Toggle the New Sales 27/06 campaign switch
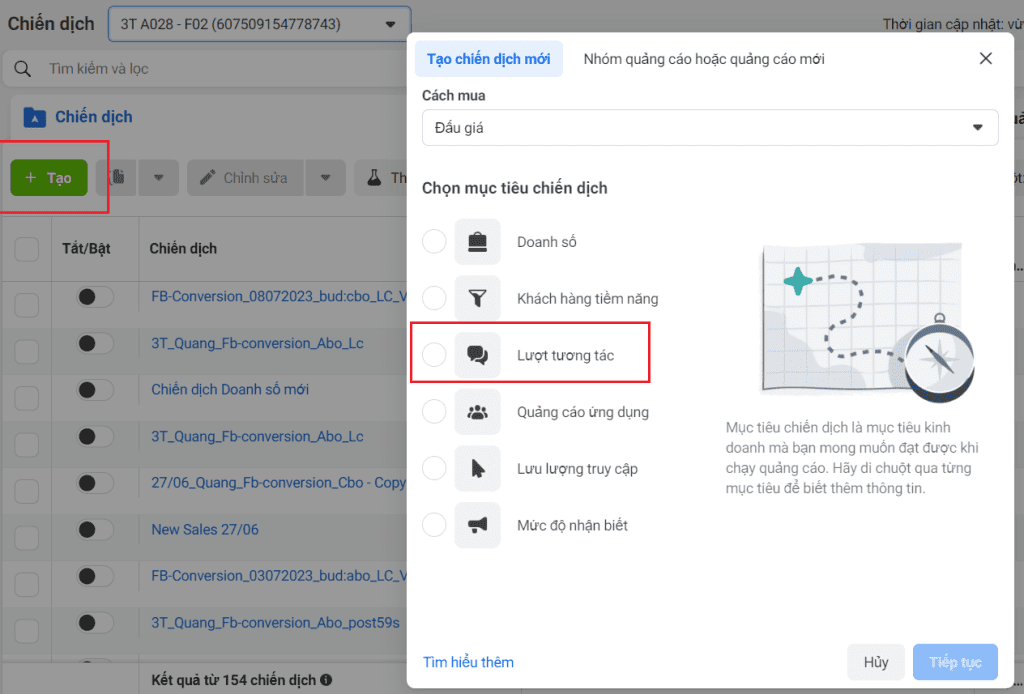The image size is (1024, 694). click(x=95, y=529)
